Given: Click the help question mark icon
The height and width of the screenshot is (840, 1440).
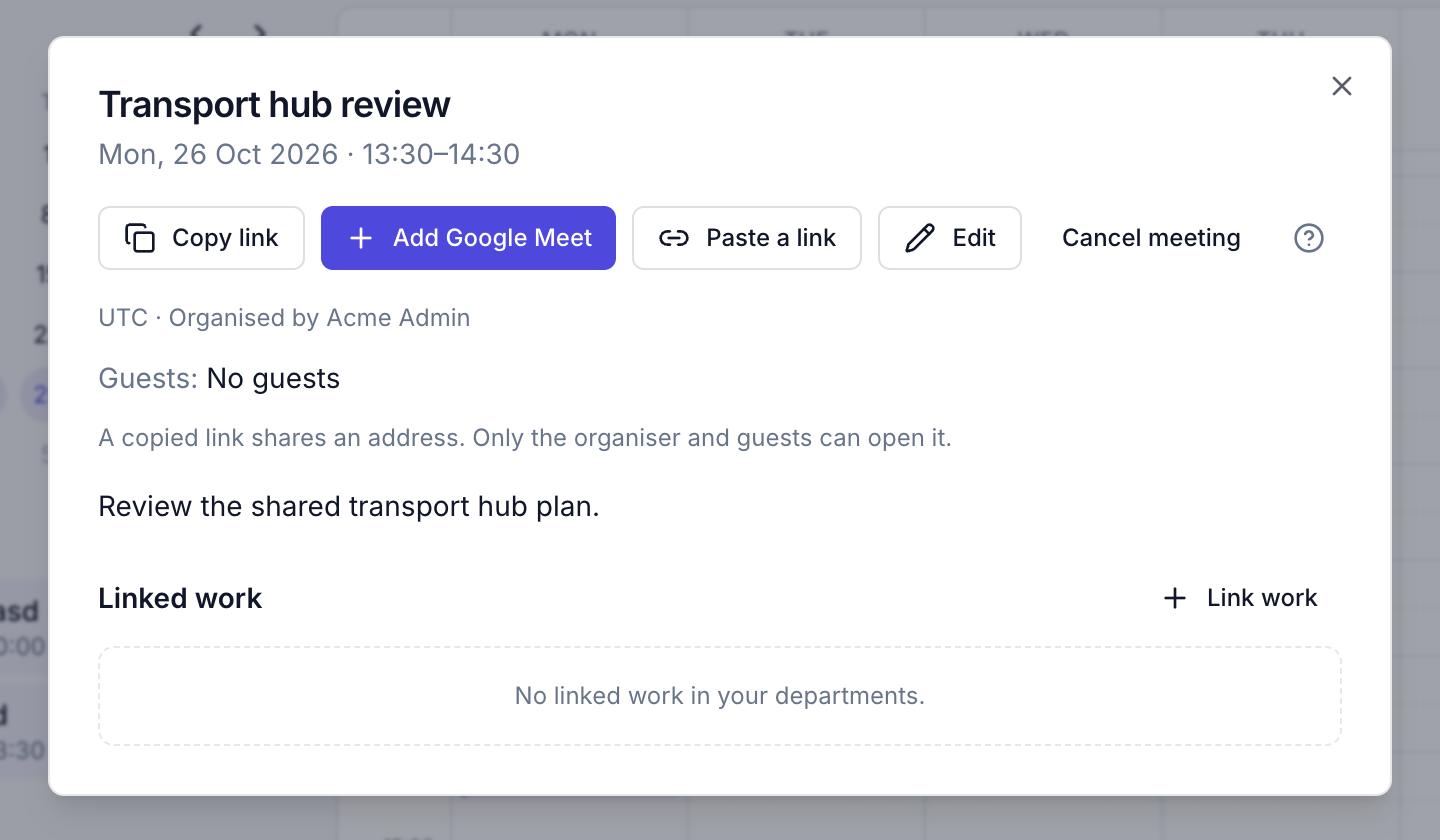Looking at the screenshot, I should (x=1309, y=238).
